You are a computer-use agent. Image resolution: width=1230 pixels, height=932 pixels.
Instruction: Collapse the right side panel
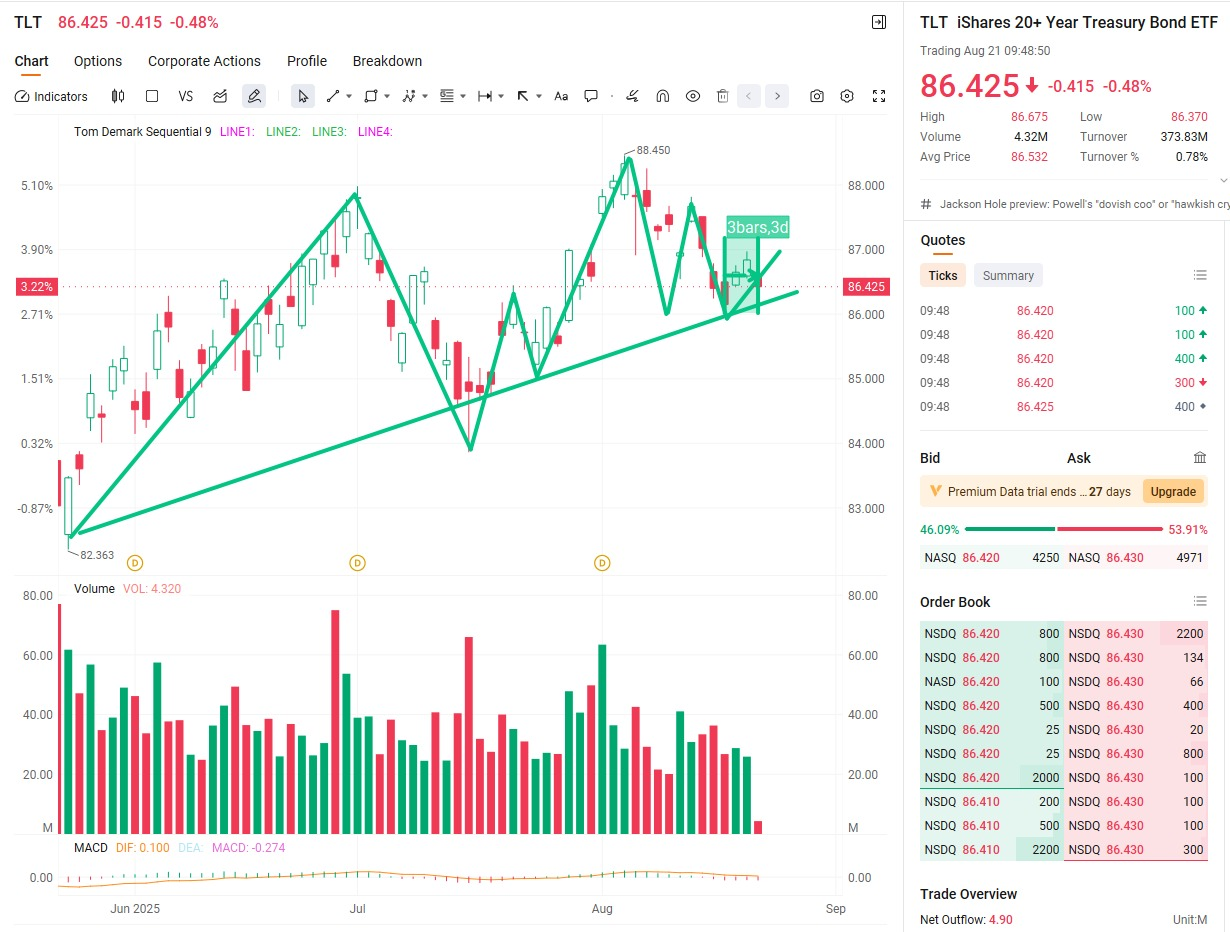(x=879, y=22)
